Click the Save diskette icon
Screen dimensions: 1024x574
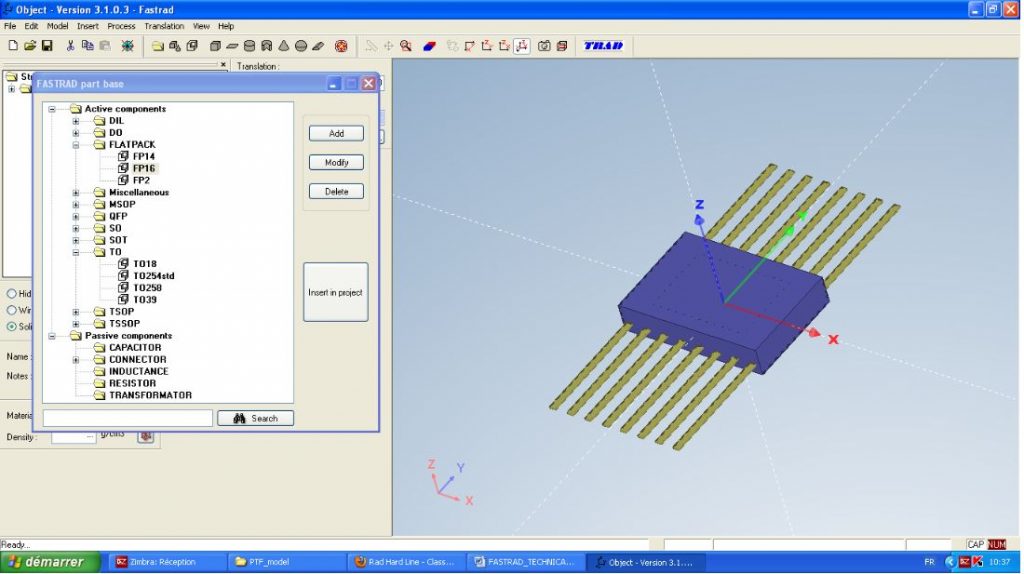pos(47,46)
